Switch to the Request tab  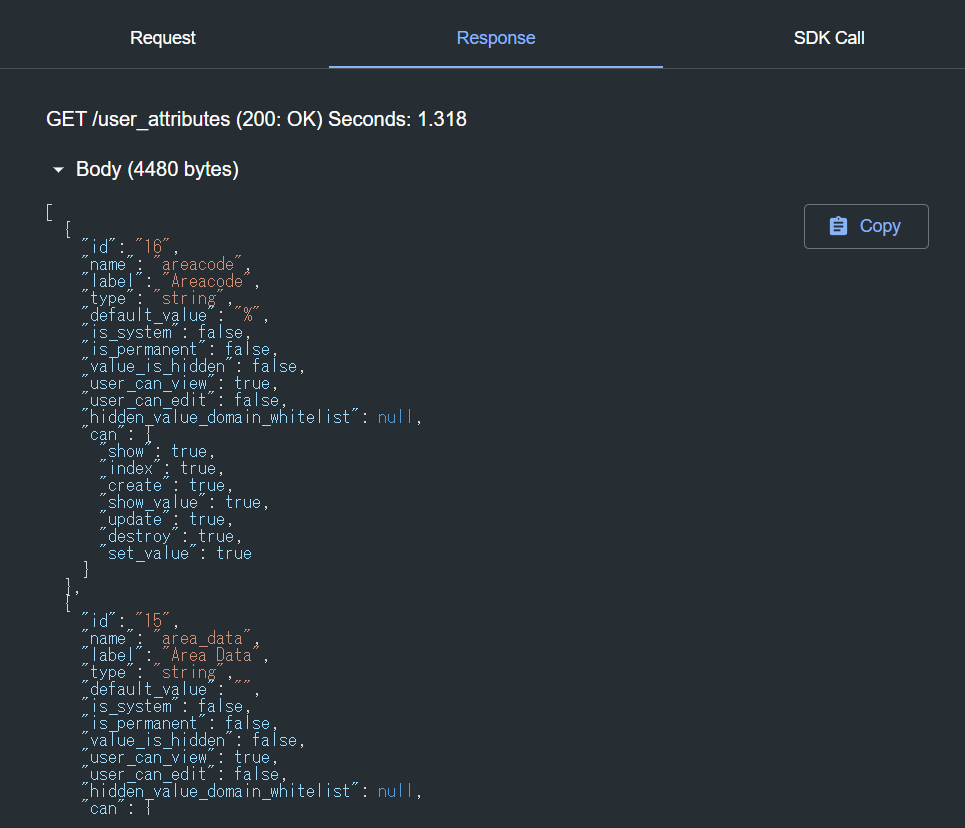[163, 38]
